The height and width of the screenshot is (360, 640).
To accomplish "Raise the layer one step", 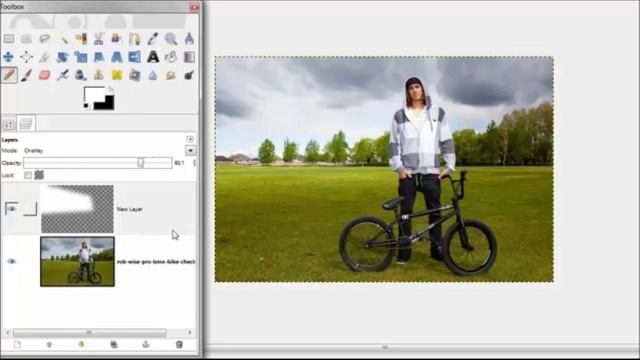I will click(x=49, y=345).
